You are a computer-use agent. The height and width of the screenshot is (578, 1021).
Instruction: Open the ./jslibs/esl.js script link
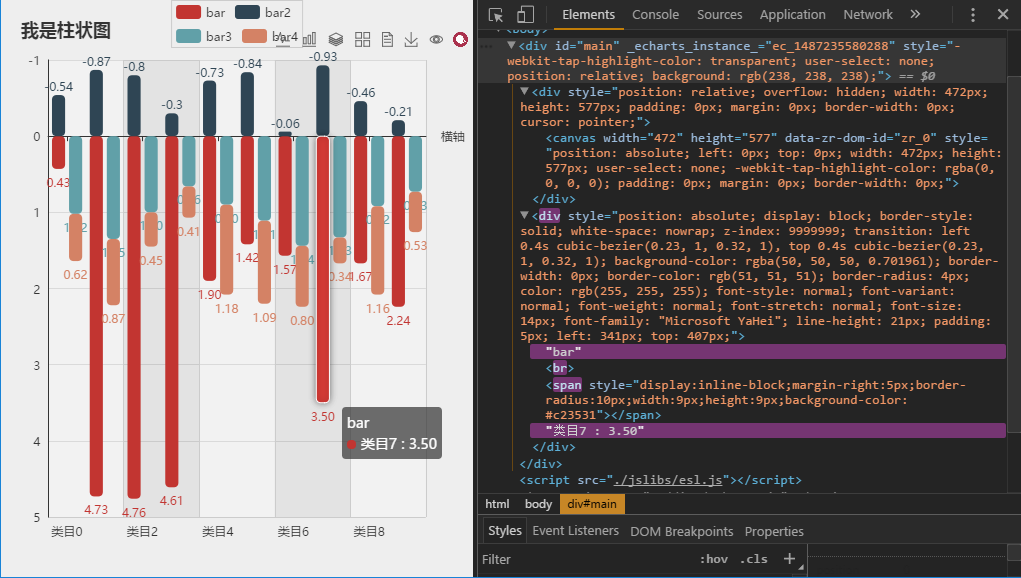667,480
